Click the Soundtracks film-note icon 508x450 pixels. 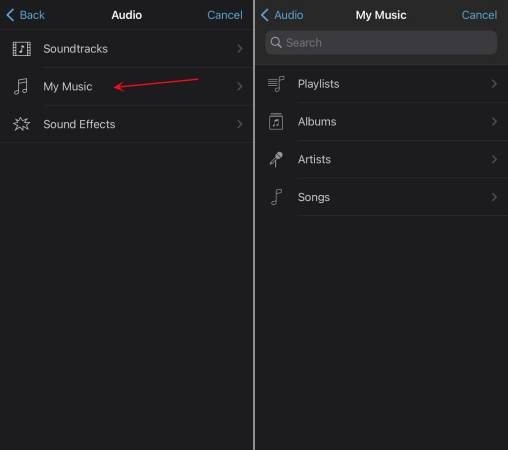22,49
